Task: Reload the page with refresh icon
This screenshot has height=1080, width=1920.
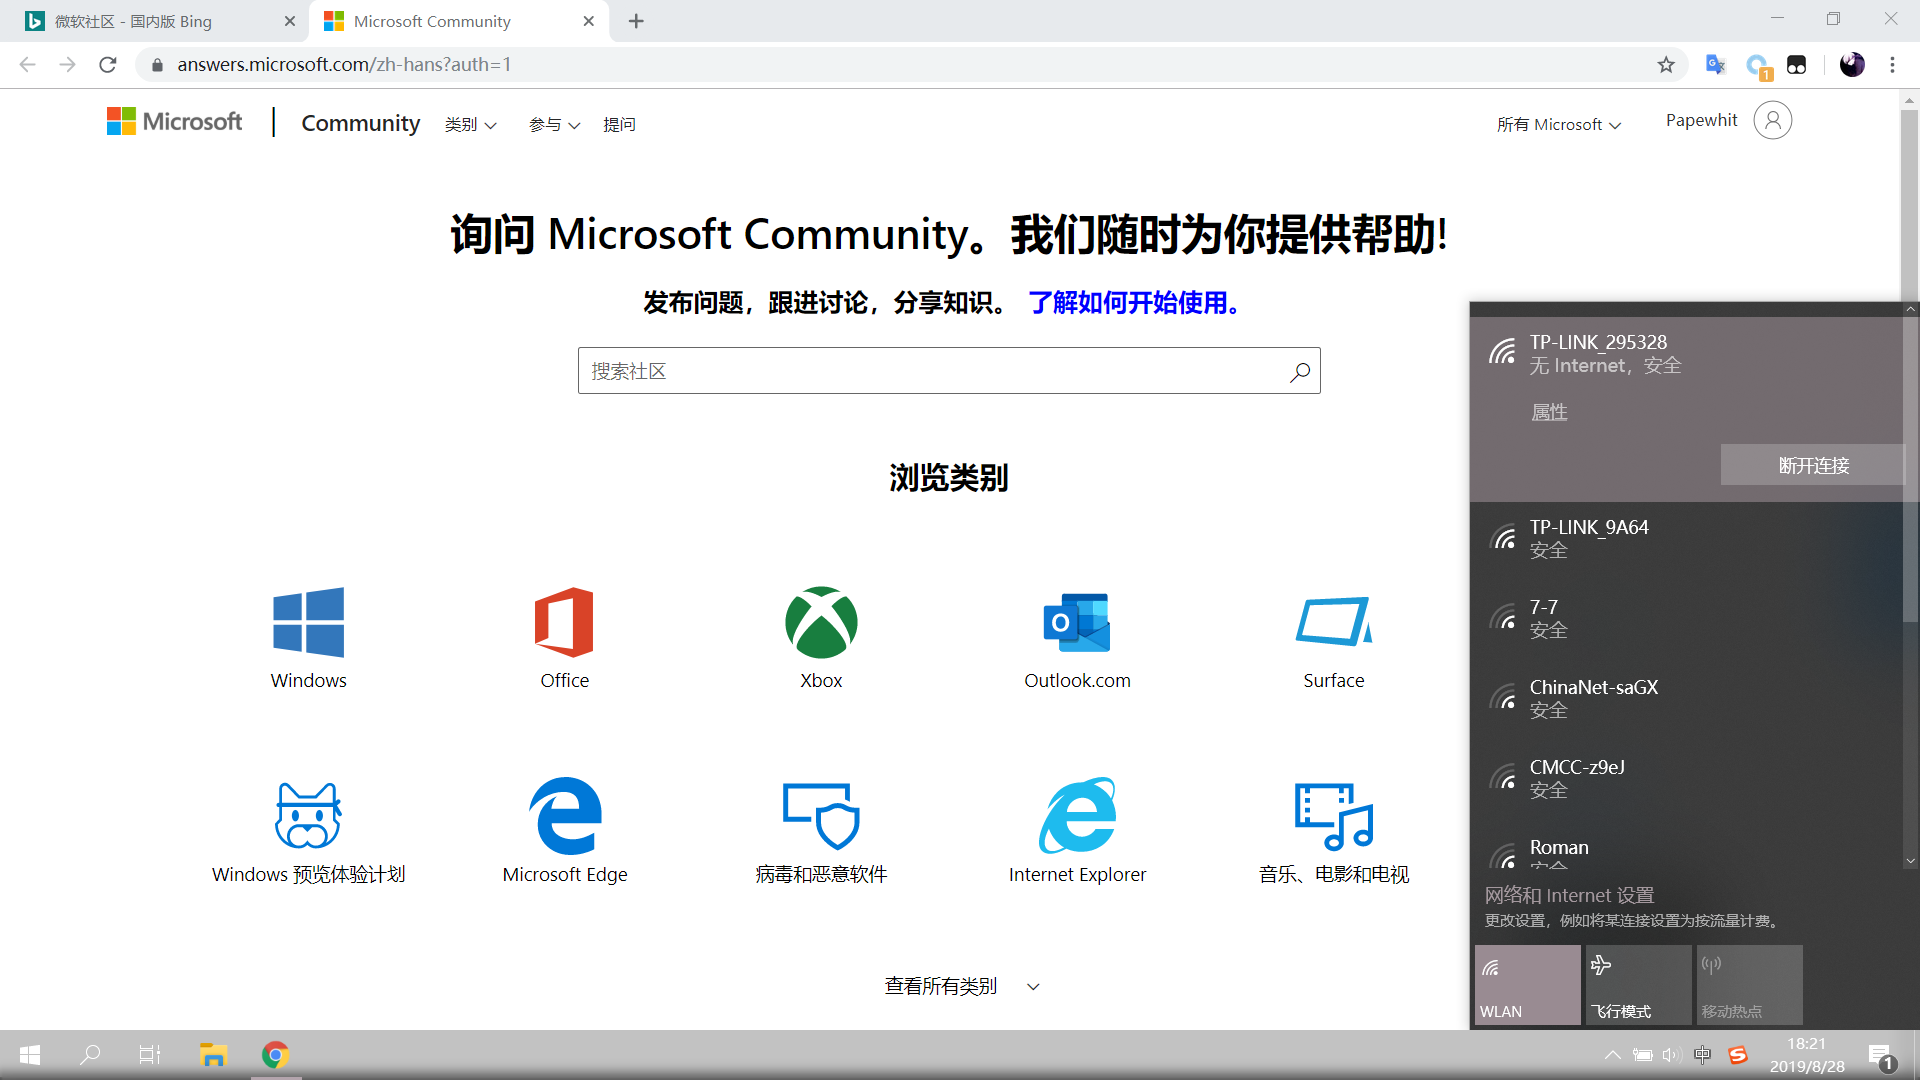Action: (x=108, y=65)
